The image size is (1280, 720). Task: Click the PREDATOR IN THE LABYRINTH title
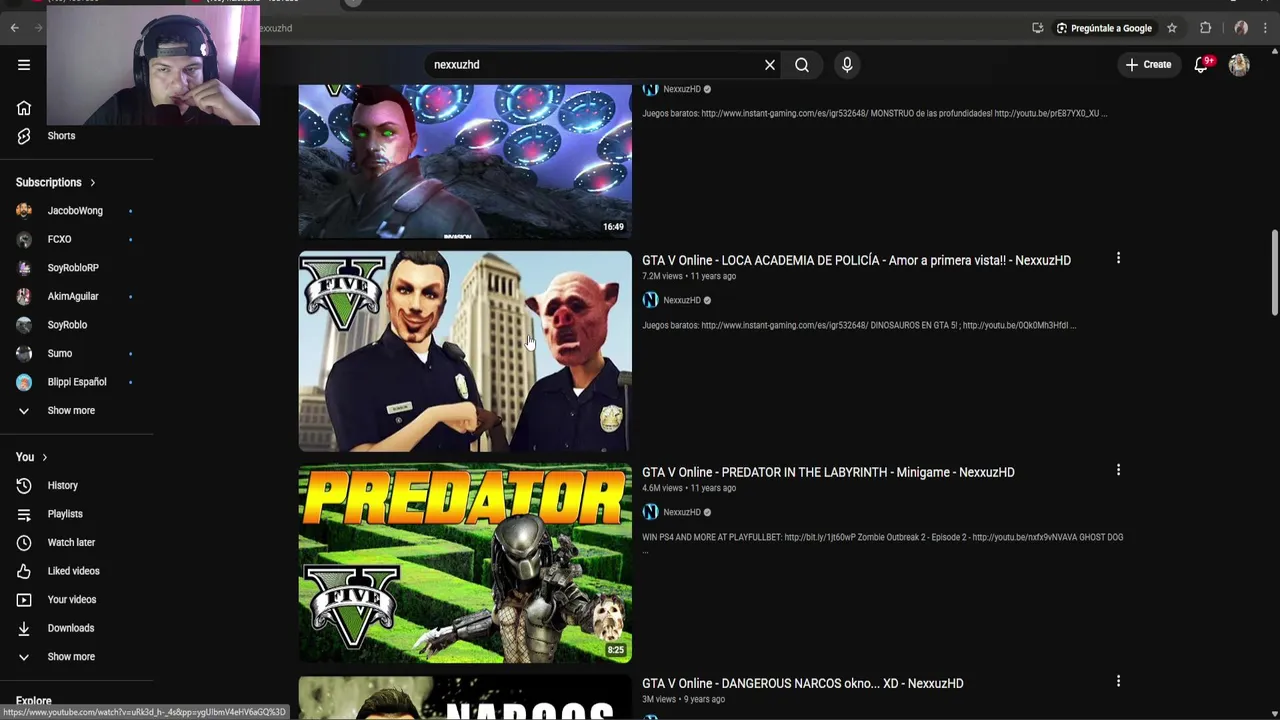click(x=828, y=472)
